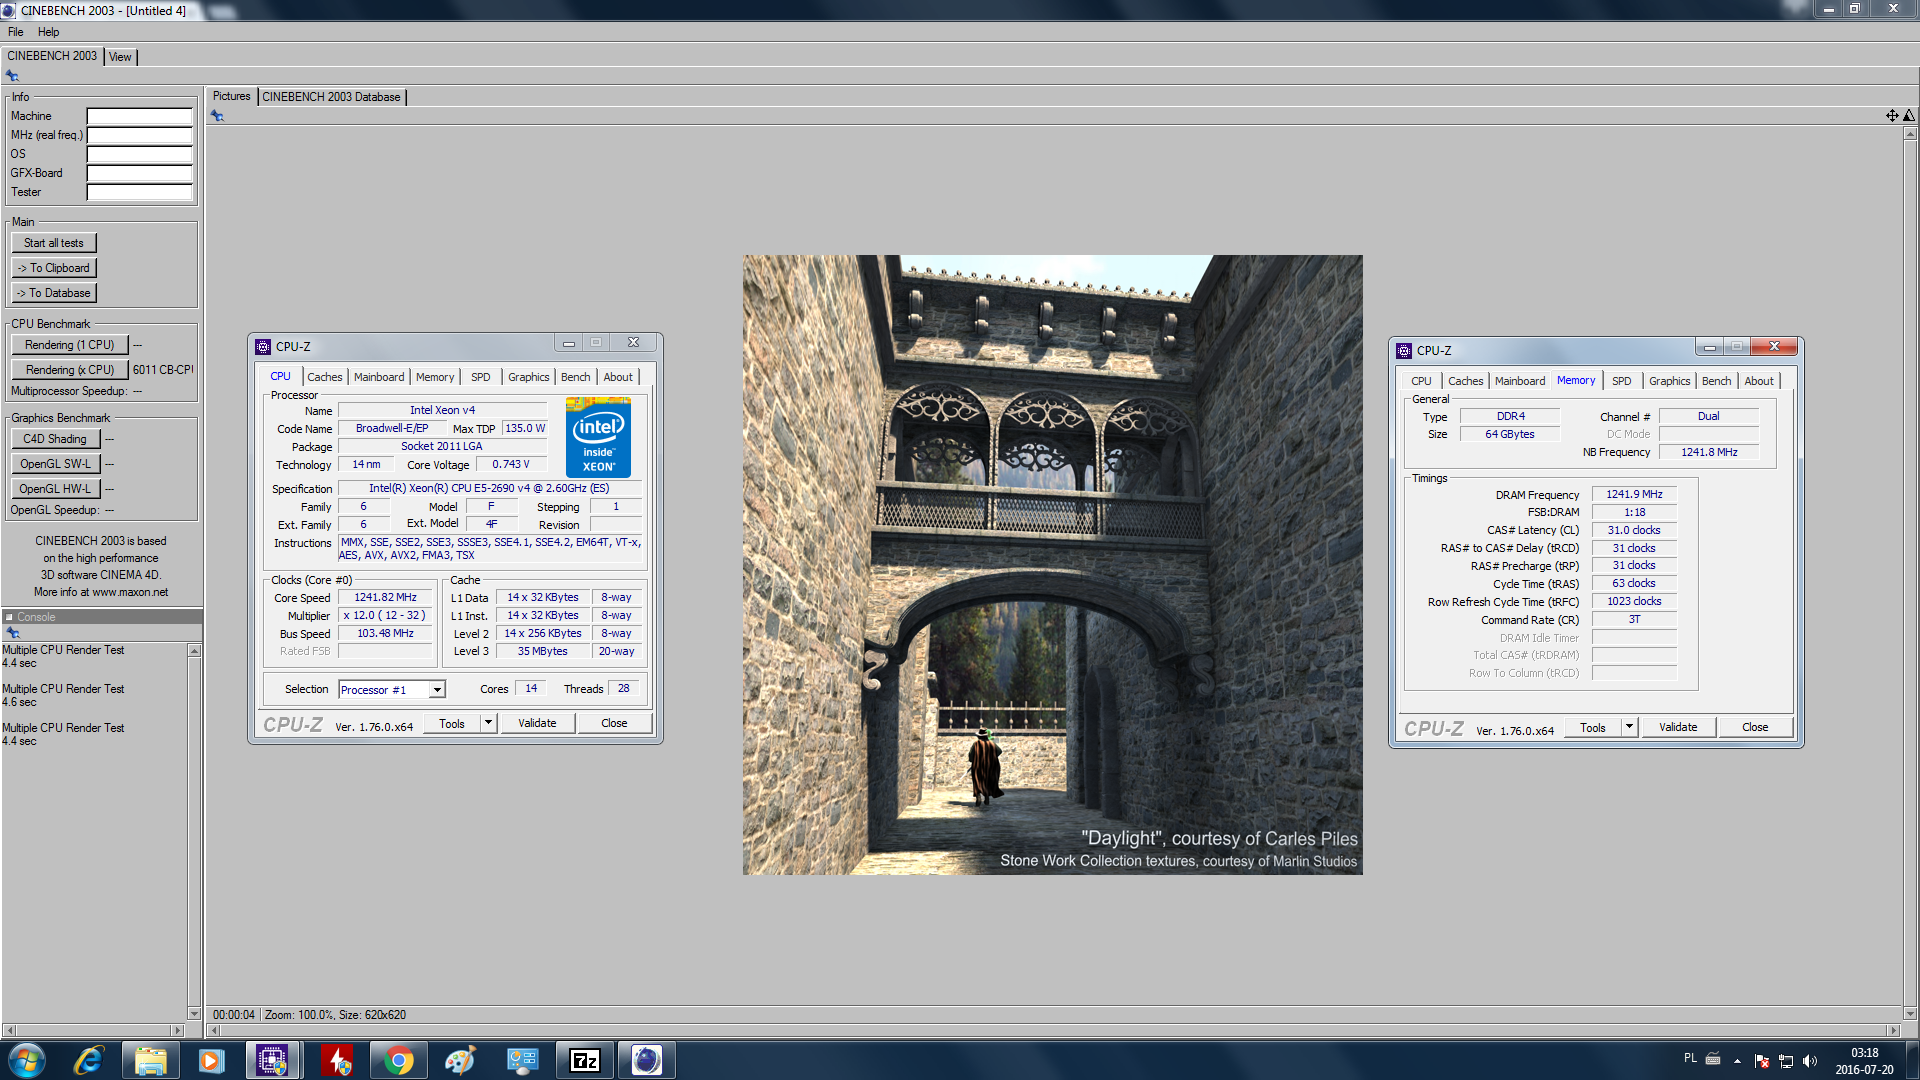
Task: Switch to CPU-Z taskbar icon
Action: point(272,1060)
